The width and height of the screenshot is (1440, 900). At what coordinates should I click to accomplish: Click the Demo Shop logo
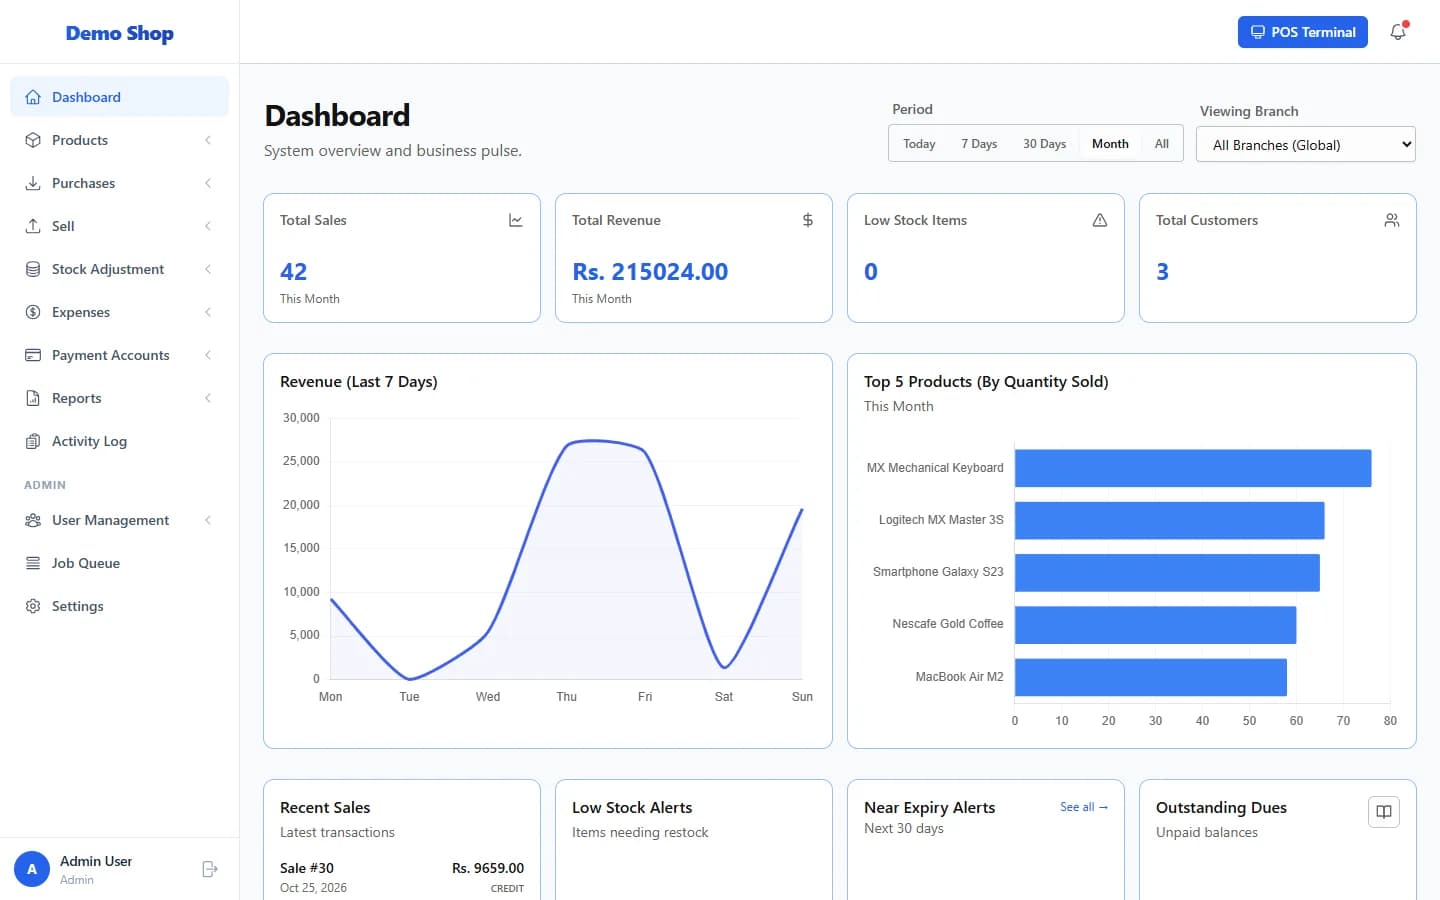pos(120,33)
